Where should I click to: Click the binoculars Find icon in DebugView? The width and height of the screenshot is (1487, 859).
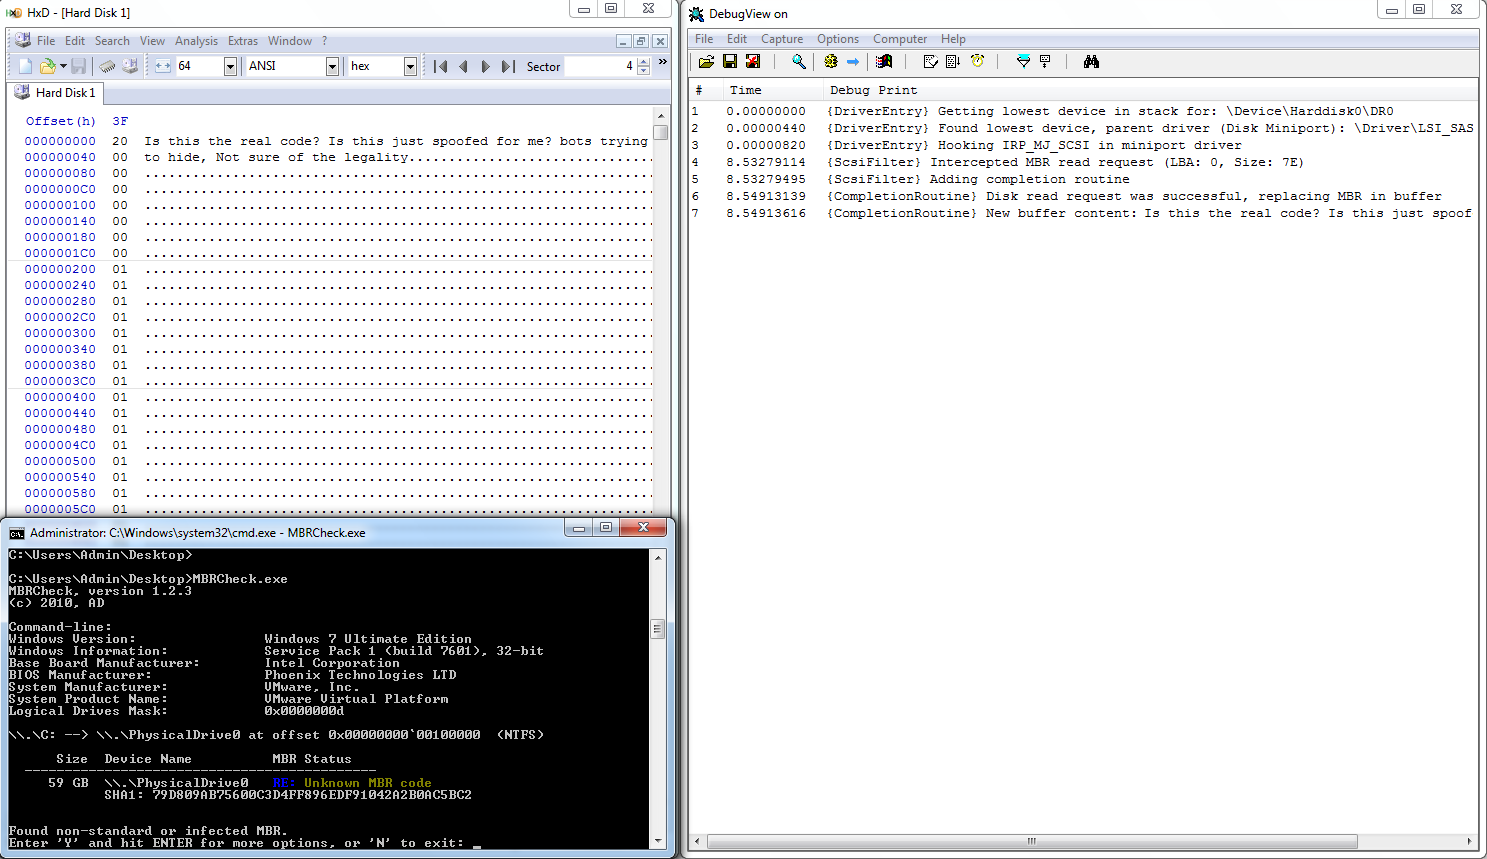(x=1091, y=62)
